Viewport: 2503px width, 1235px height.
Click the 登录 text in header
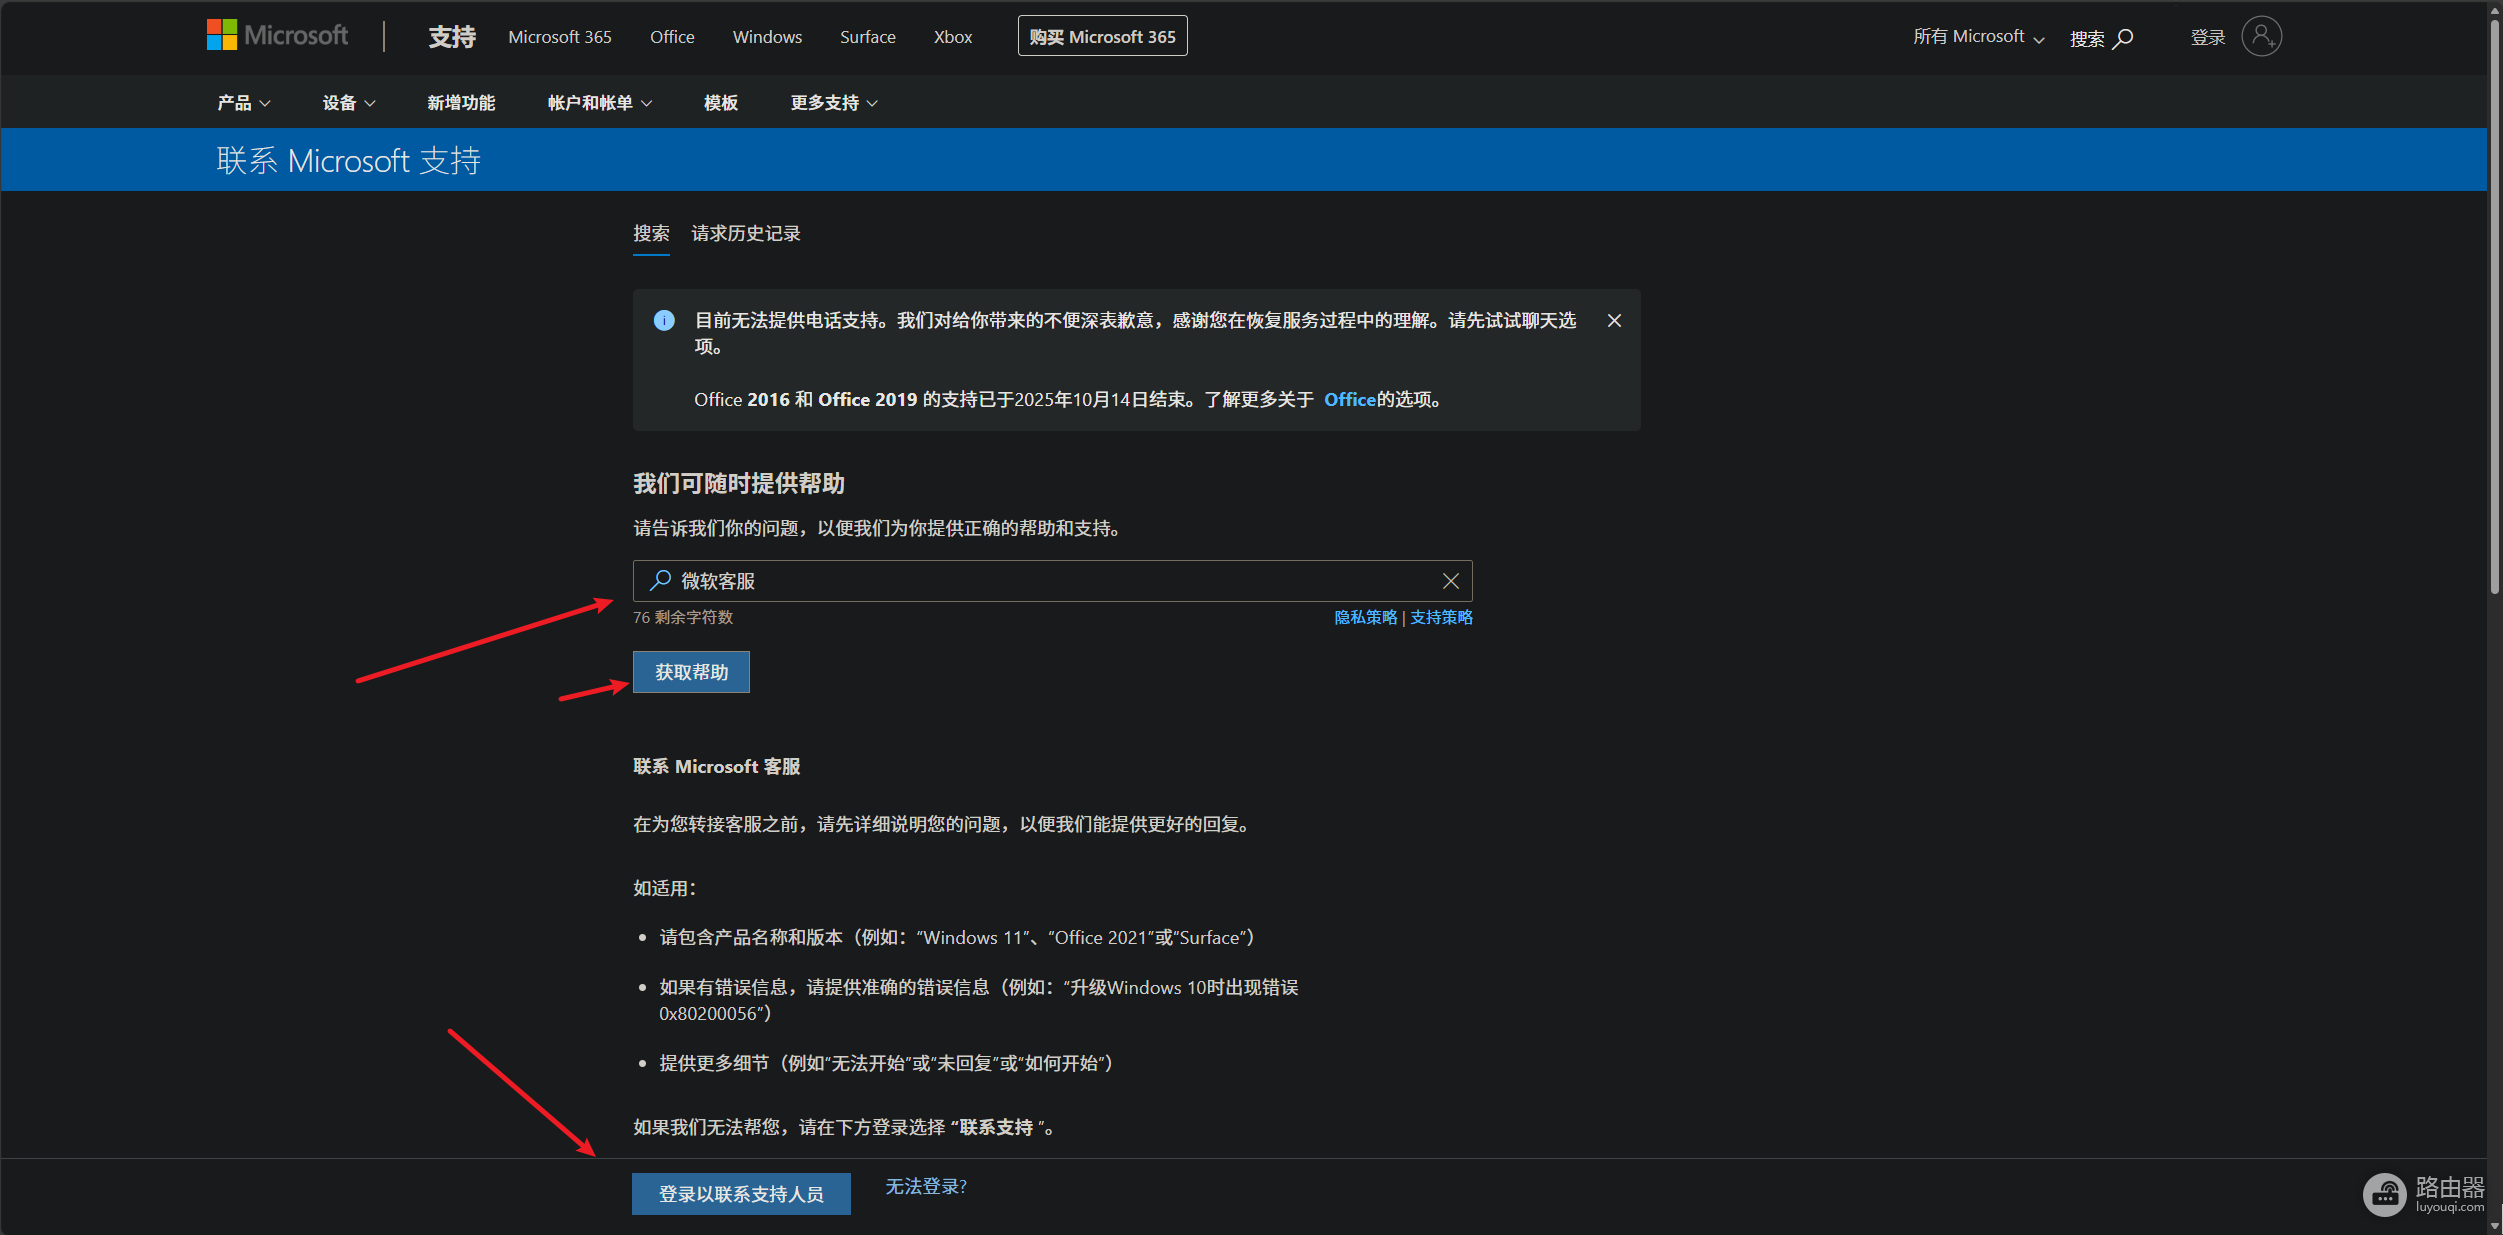(x=2207, y=38)
